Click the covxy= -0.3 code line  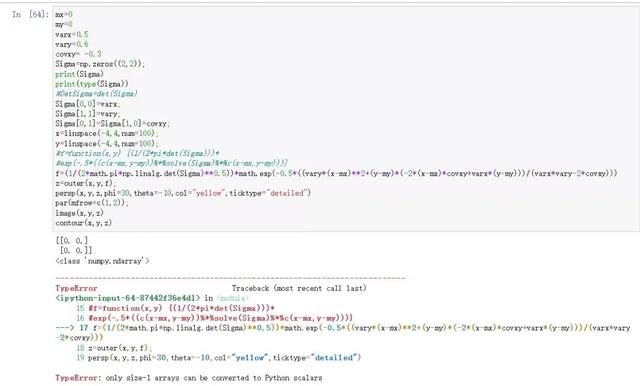[x=78, y=54]
